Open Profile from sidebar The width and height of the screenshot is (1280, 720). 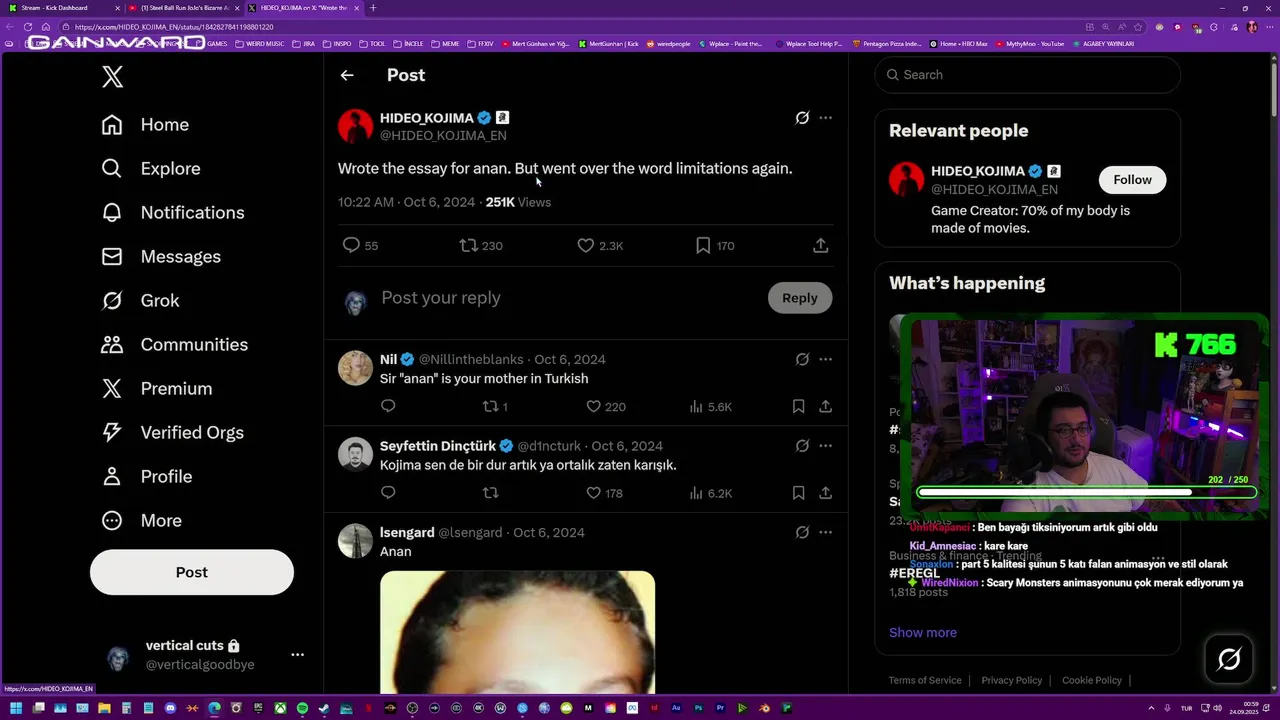tap(146, 477)
